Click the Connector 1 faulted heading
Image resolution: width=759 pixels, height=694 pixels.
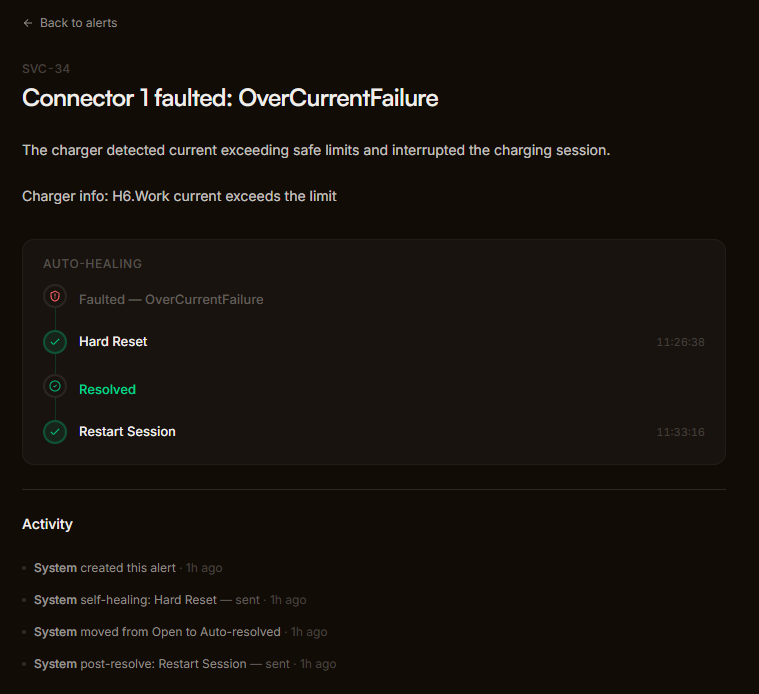click(230, 98)
